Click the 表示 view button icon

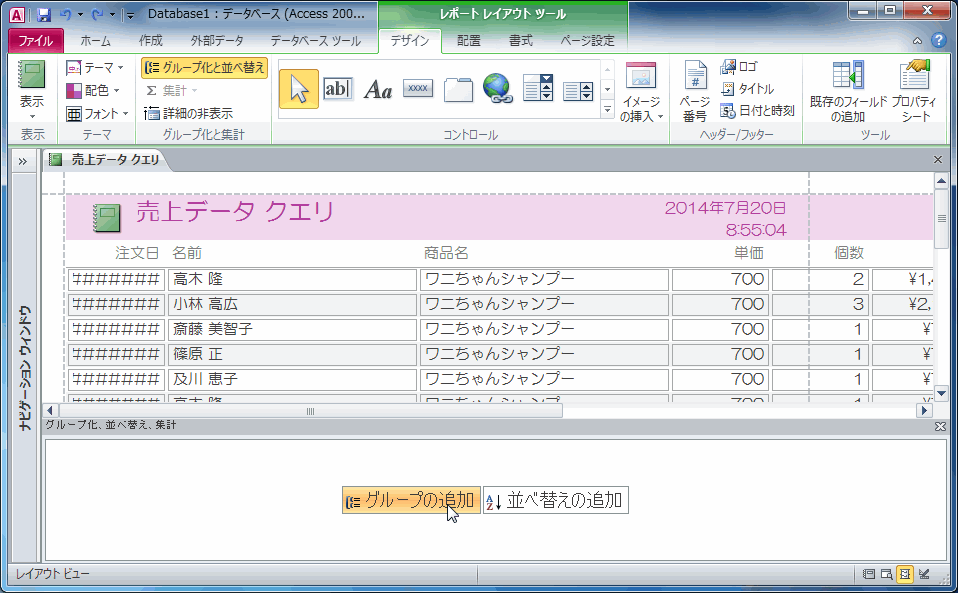click(32, 75)
